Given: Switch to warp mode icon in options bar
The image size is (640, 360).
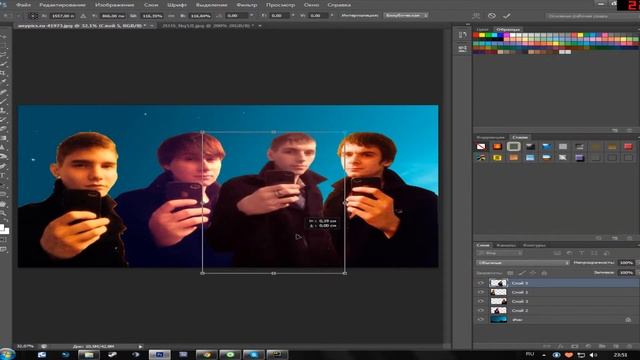Looking at the screenshot, I should click(x=476, y=16).
